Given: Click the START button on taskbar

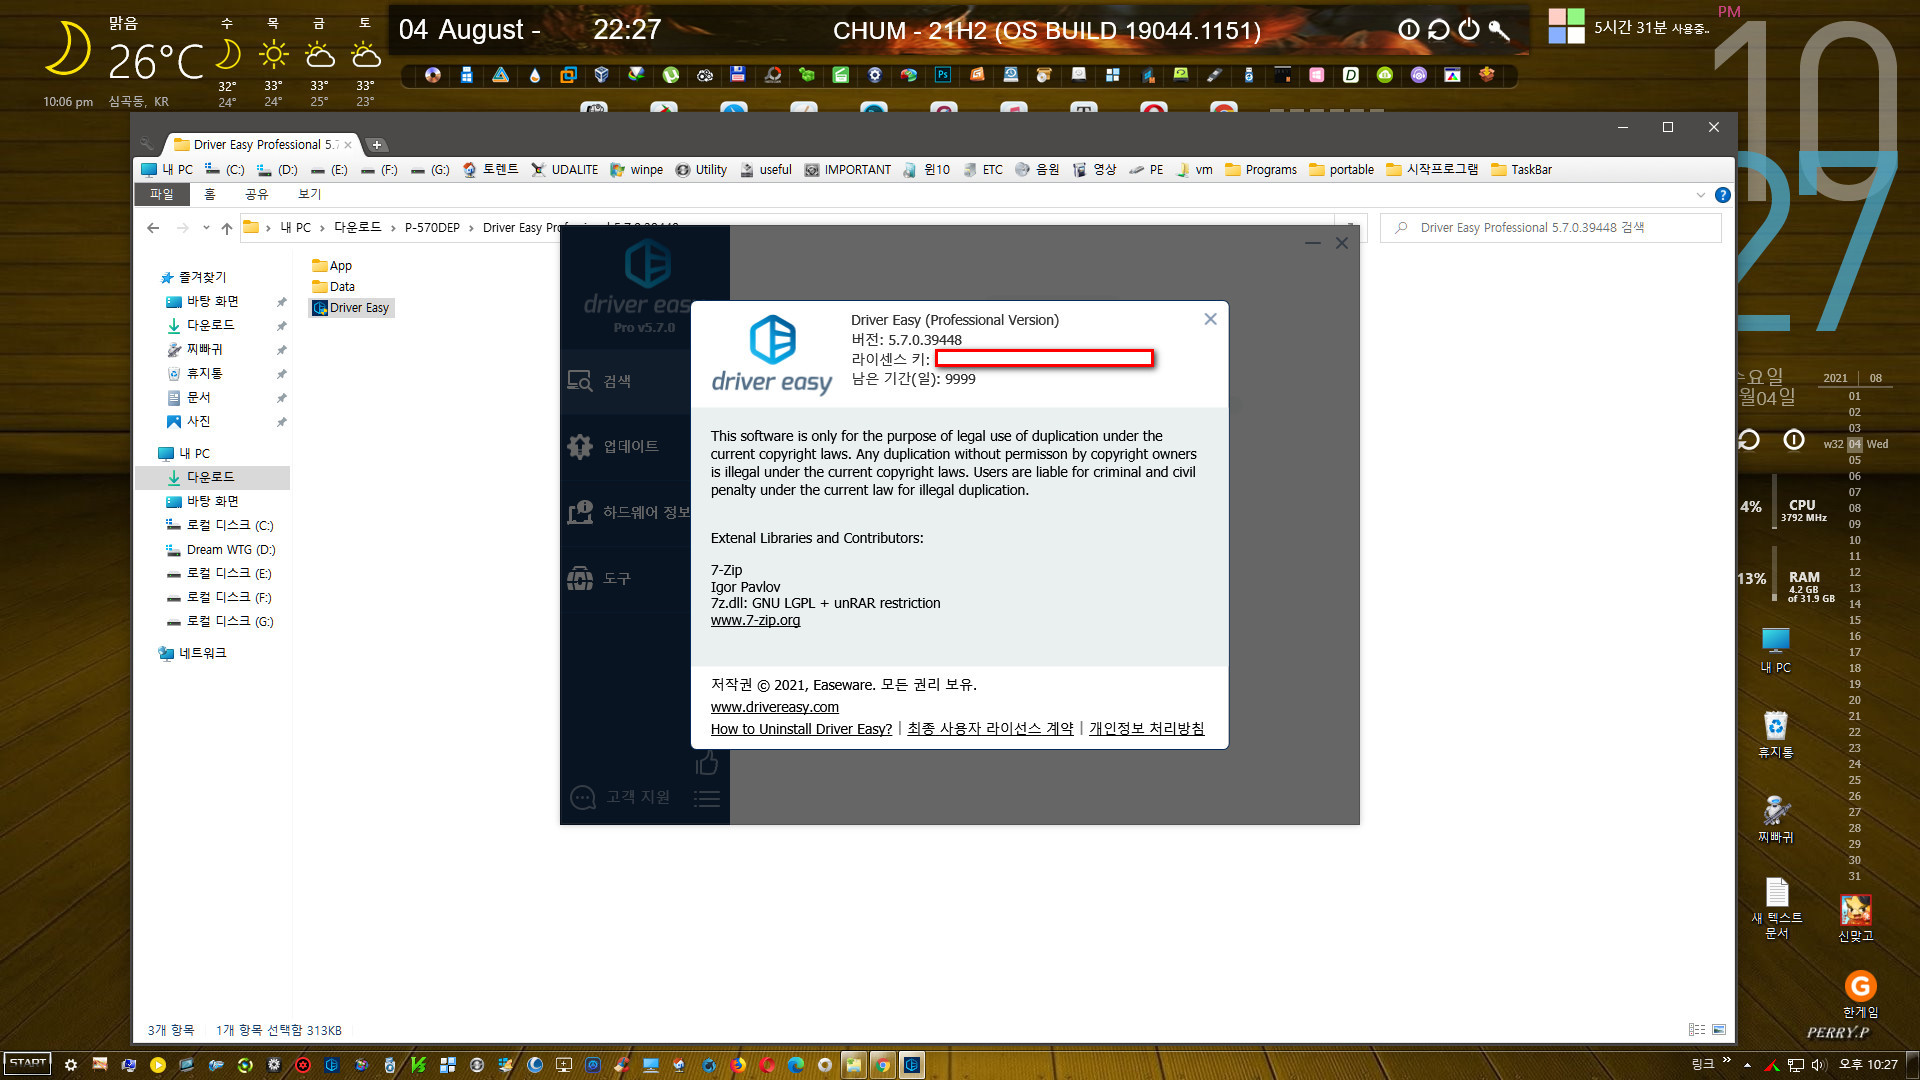Looking at the screenshot, I should pos(28,1063).
